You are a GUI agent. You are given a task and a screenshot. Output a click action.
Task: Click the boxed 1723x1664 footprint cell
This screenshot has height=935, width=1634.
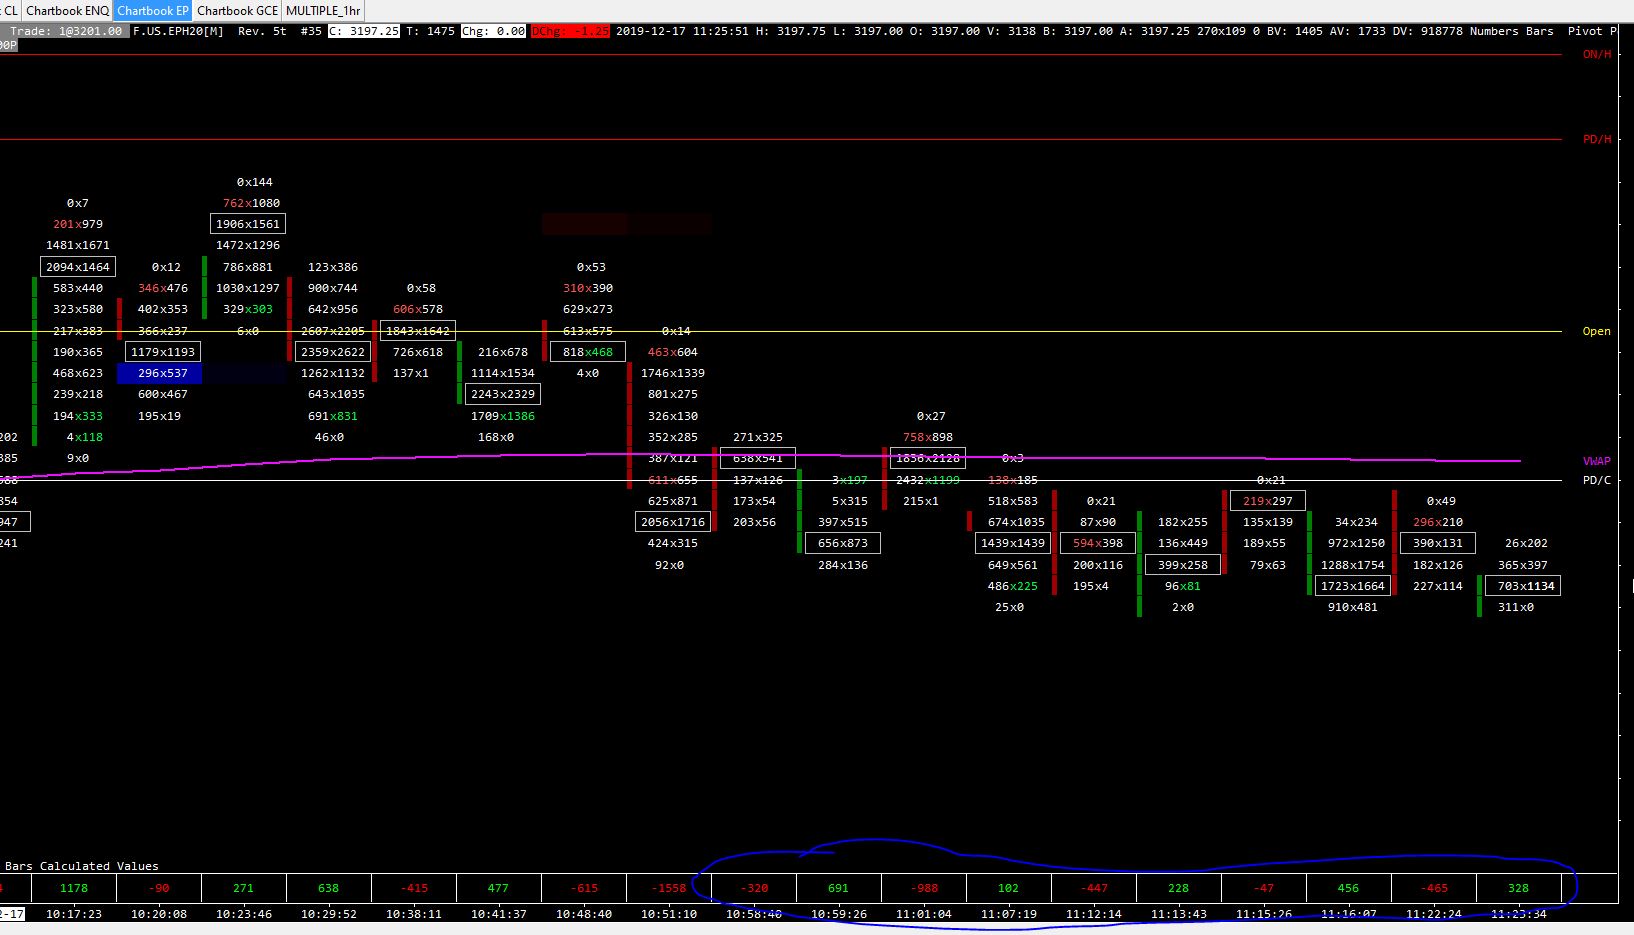[1353, 586]
